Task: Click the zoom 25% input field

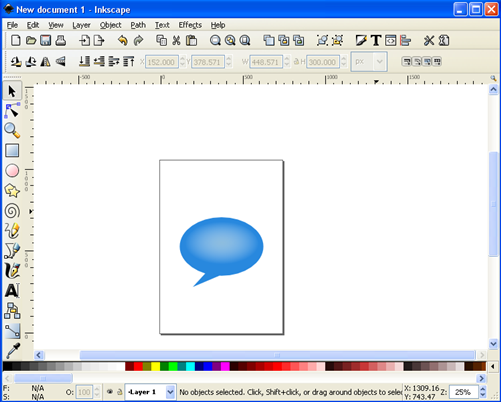Action: [463, 392]
